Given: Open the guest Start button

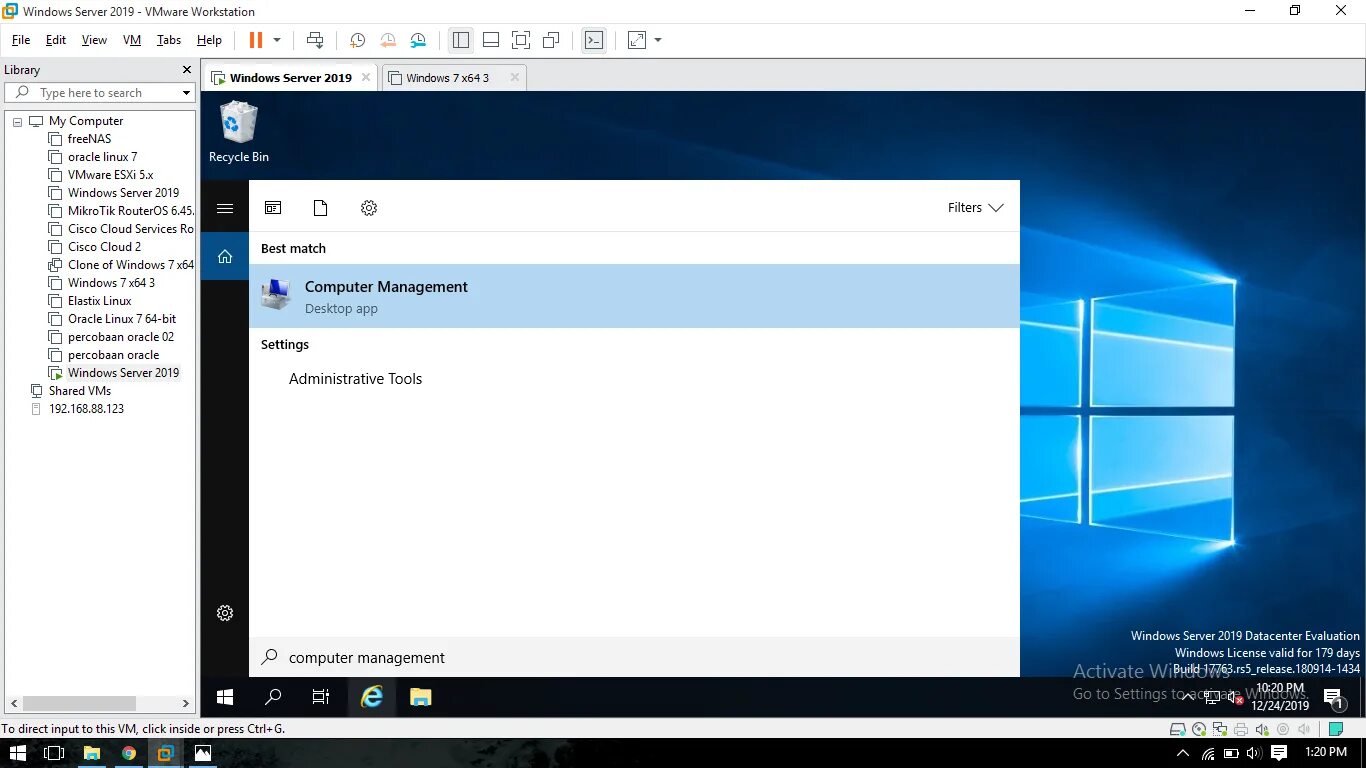Looking at the screenshot, I should pos(225,697).
